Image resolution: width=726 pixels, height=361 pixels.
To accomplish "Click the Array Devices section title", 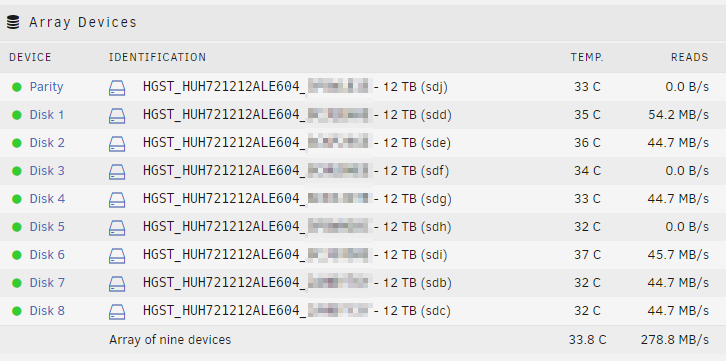I will pos(83,22).
